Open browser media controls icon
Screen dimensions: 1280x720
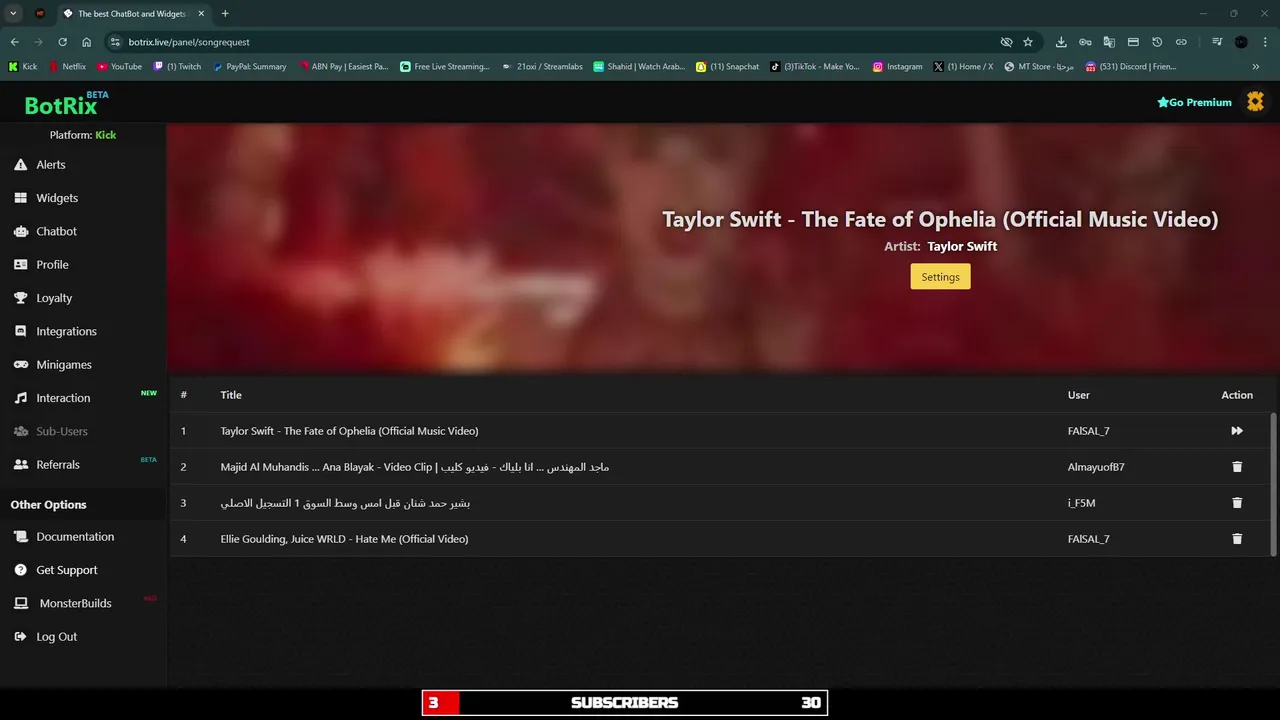[1217, 42]
